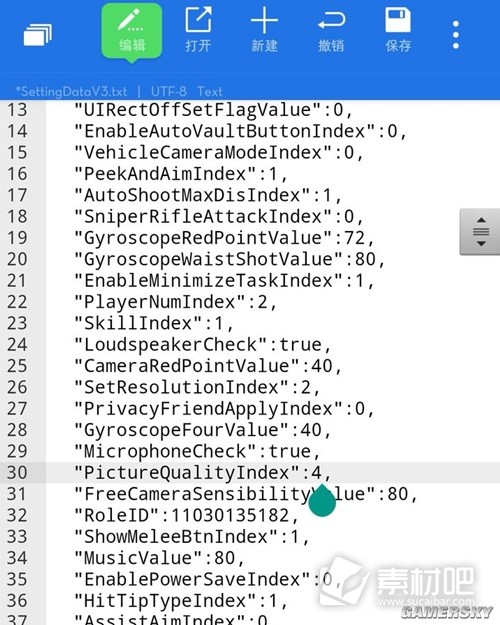Tap the Text syntax mode label
This screenshot has width=500, height=625.
[x=210, y=91]
